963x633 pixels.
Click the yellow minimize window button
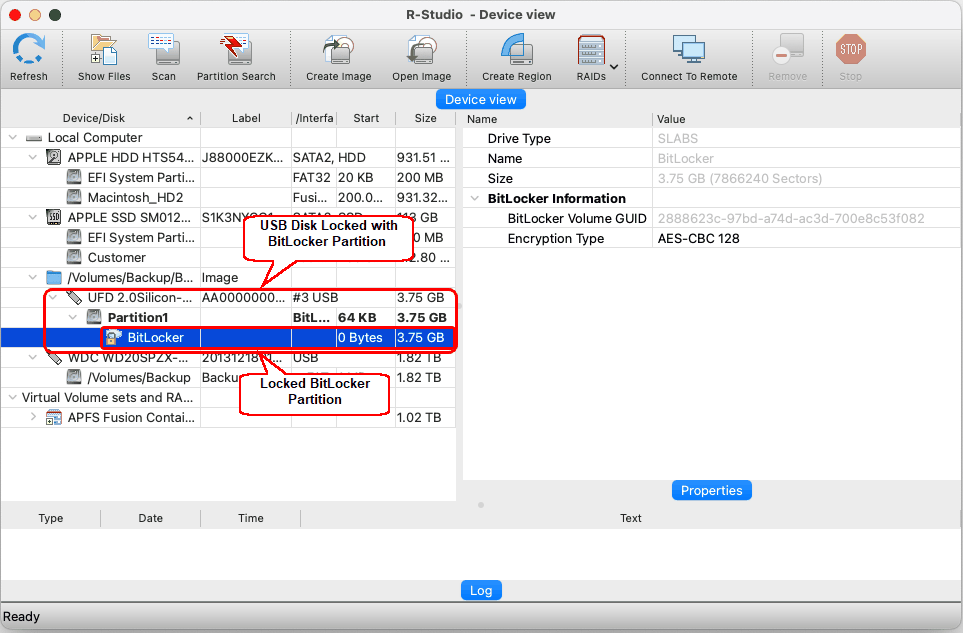35,15
